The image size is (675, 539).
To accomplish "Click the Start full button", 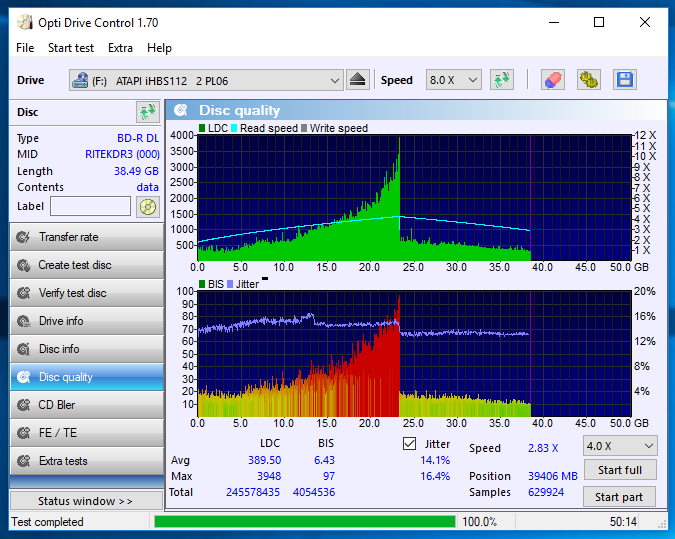I will 620,470.
